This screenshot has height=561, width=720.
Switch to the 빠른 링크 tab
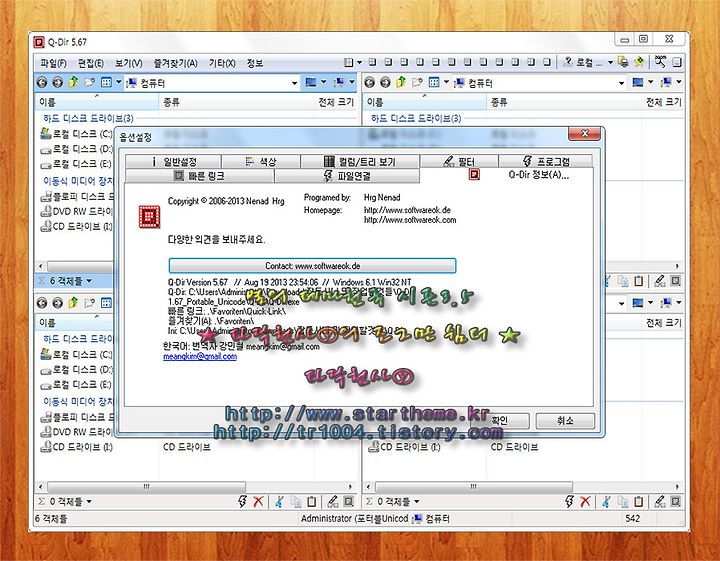[199, 176]
